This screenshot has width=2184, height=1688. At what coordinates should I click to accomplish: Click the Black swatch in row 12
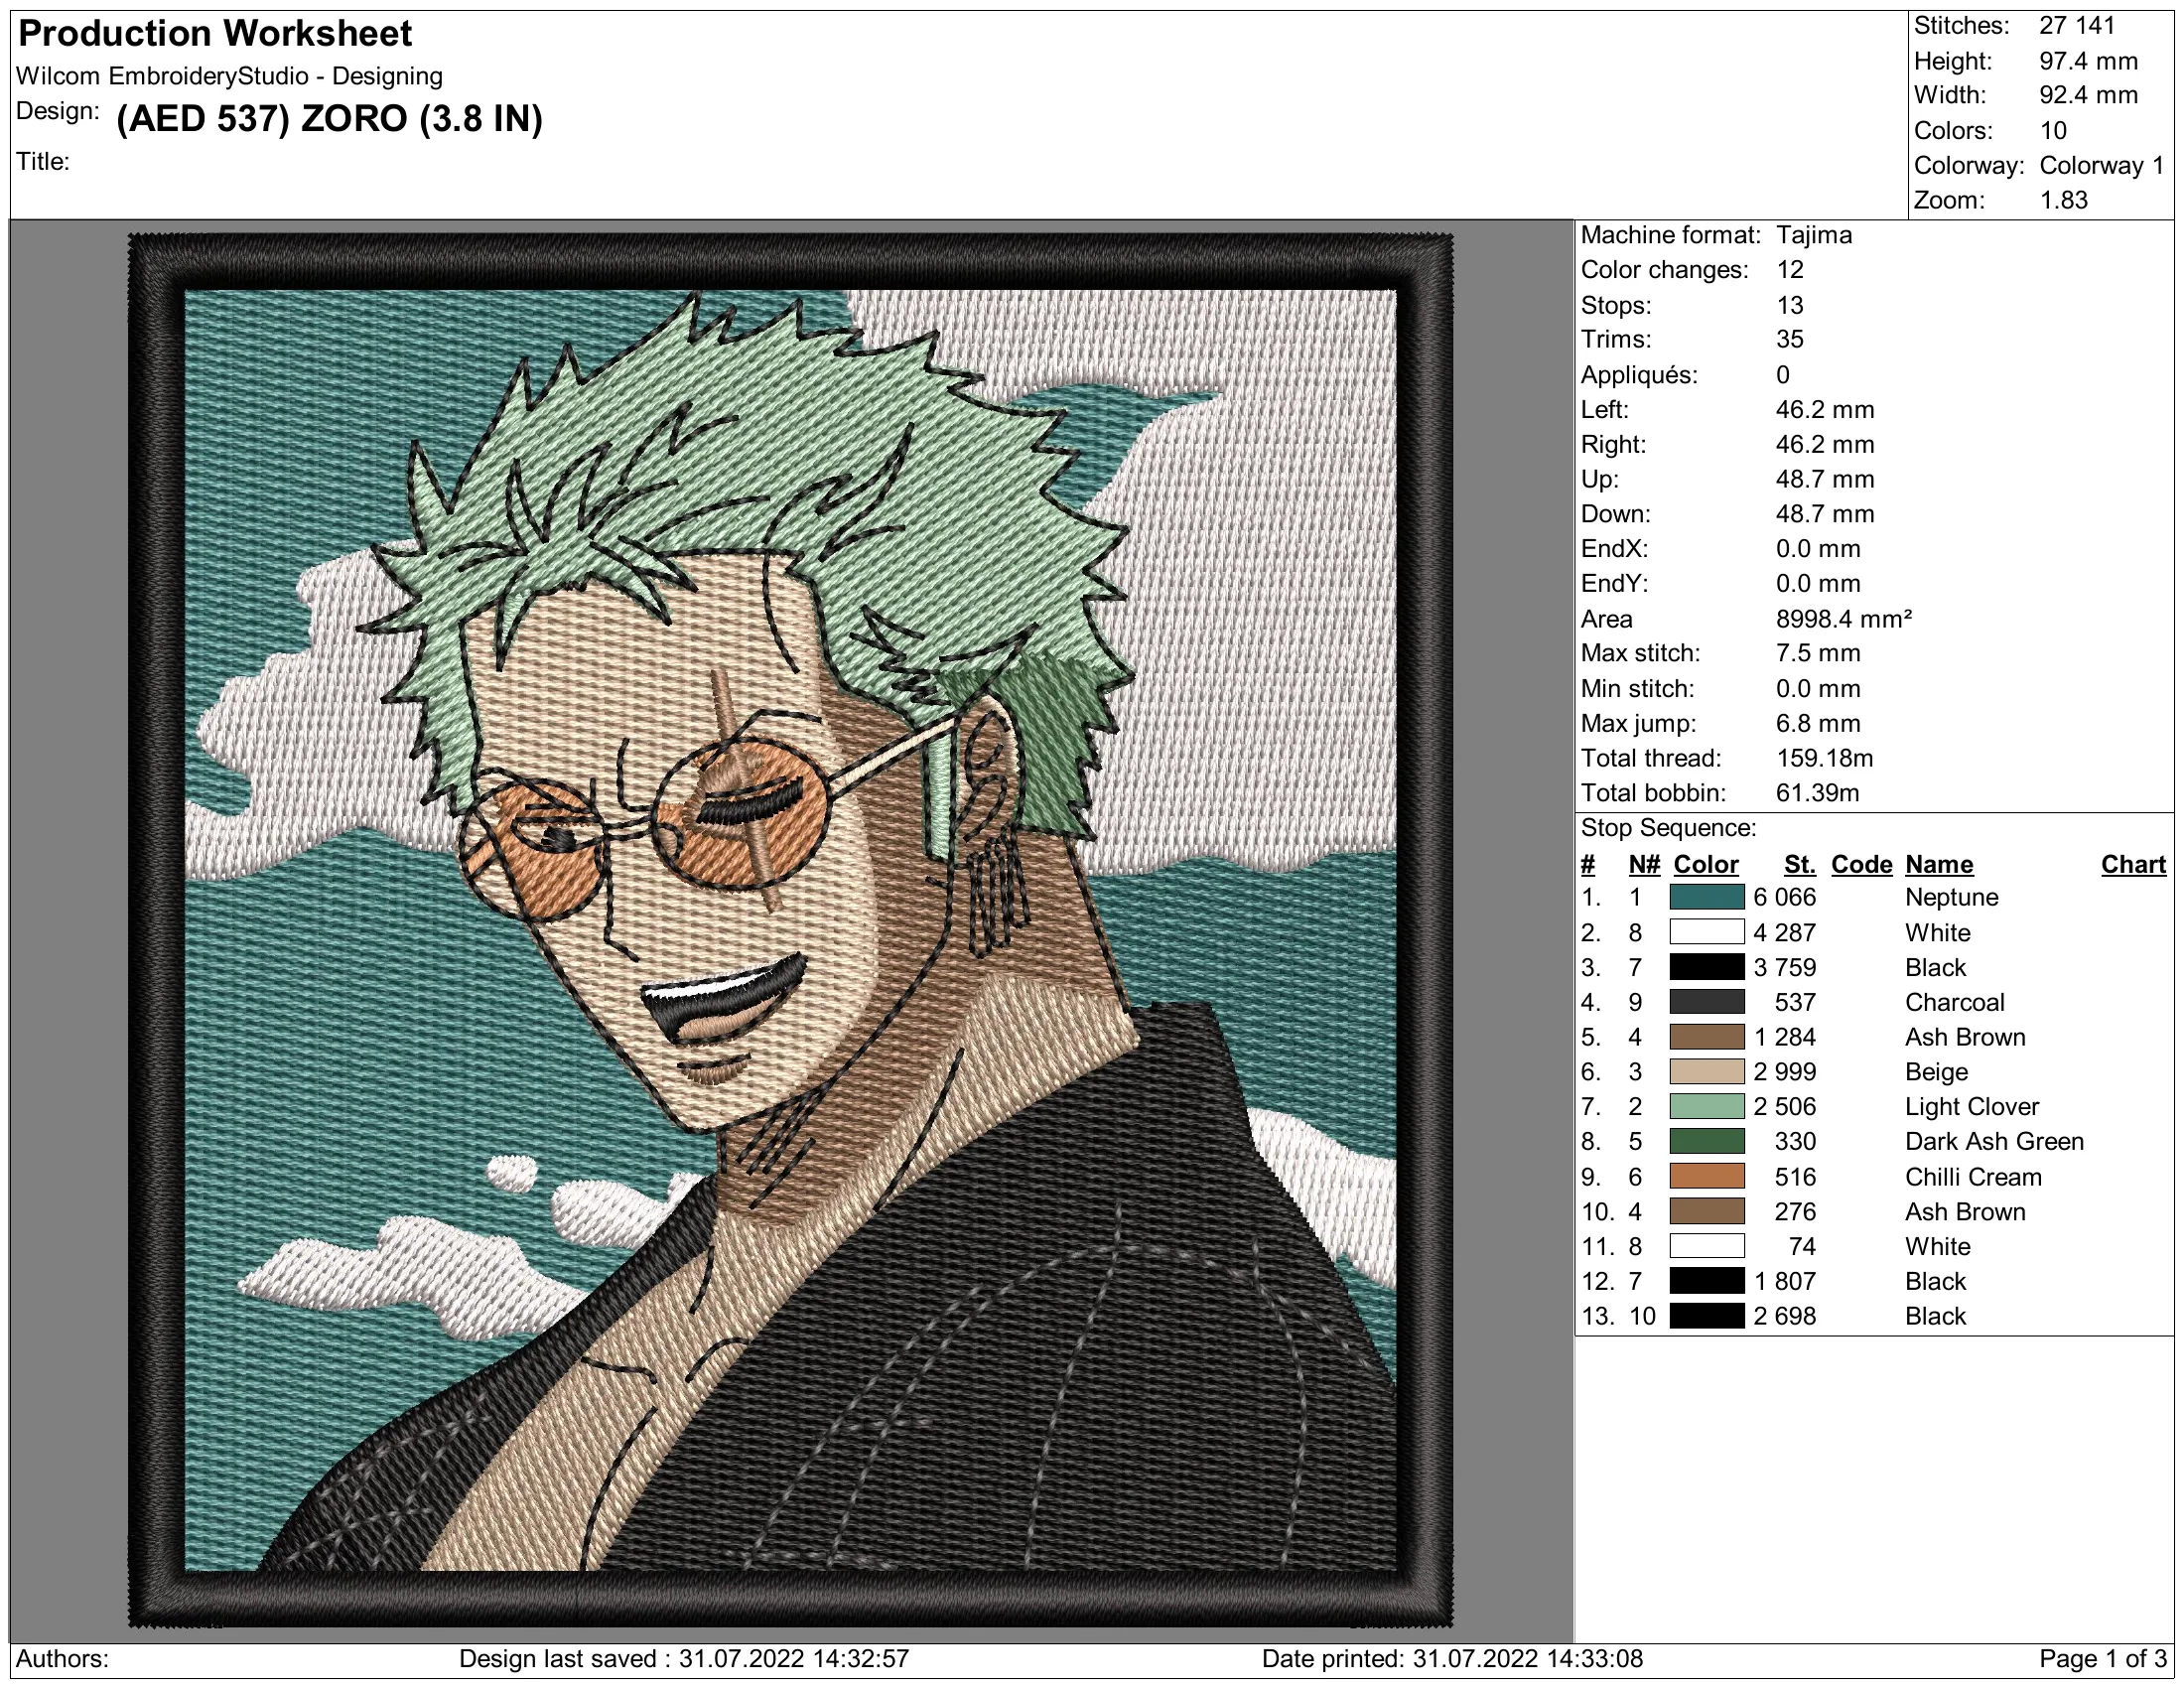(1707, 1282)
